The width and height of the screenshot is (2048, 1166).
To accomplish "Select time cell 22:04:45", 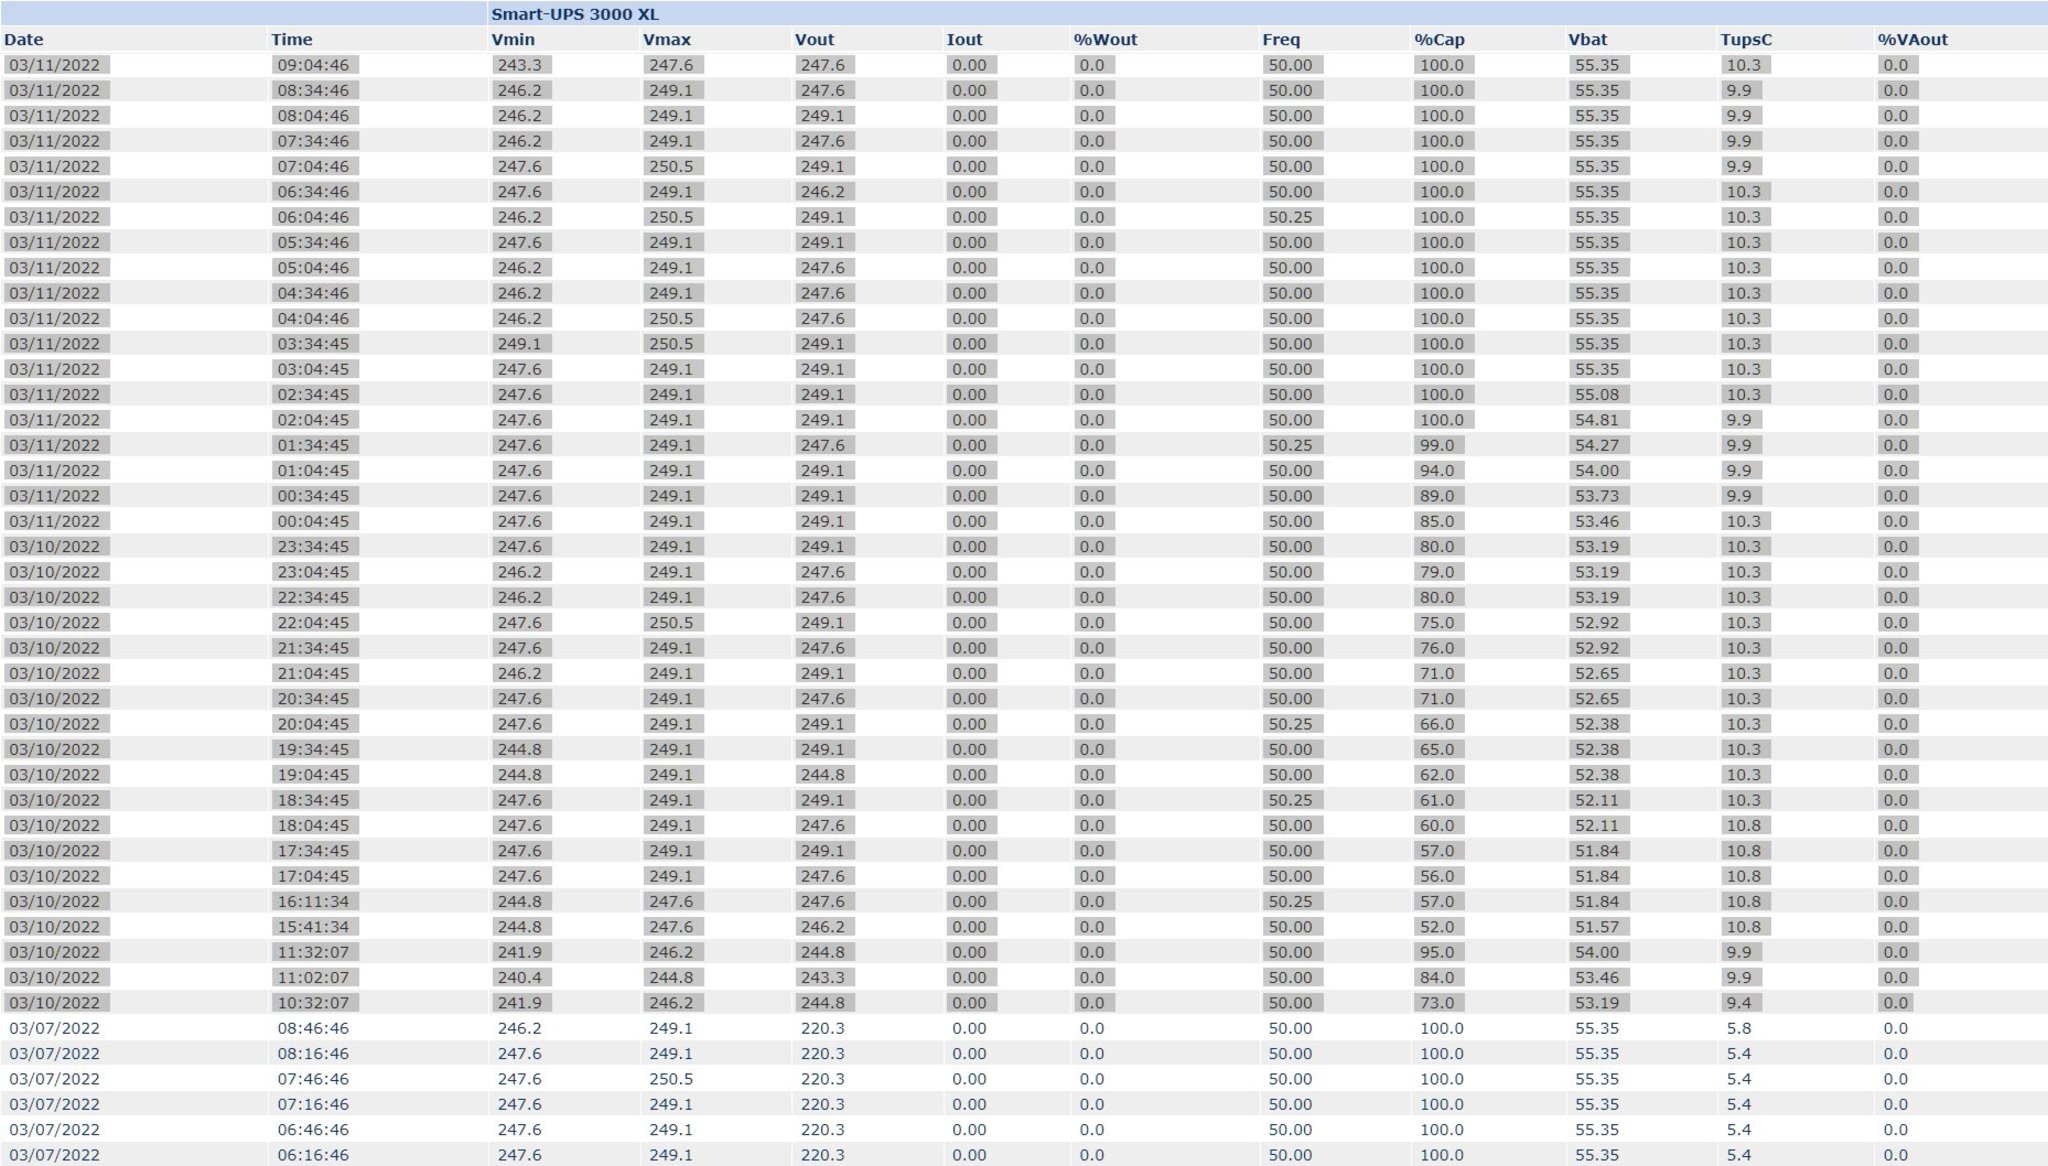I will 314,623.
